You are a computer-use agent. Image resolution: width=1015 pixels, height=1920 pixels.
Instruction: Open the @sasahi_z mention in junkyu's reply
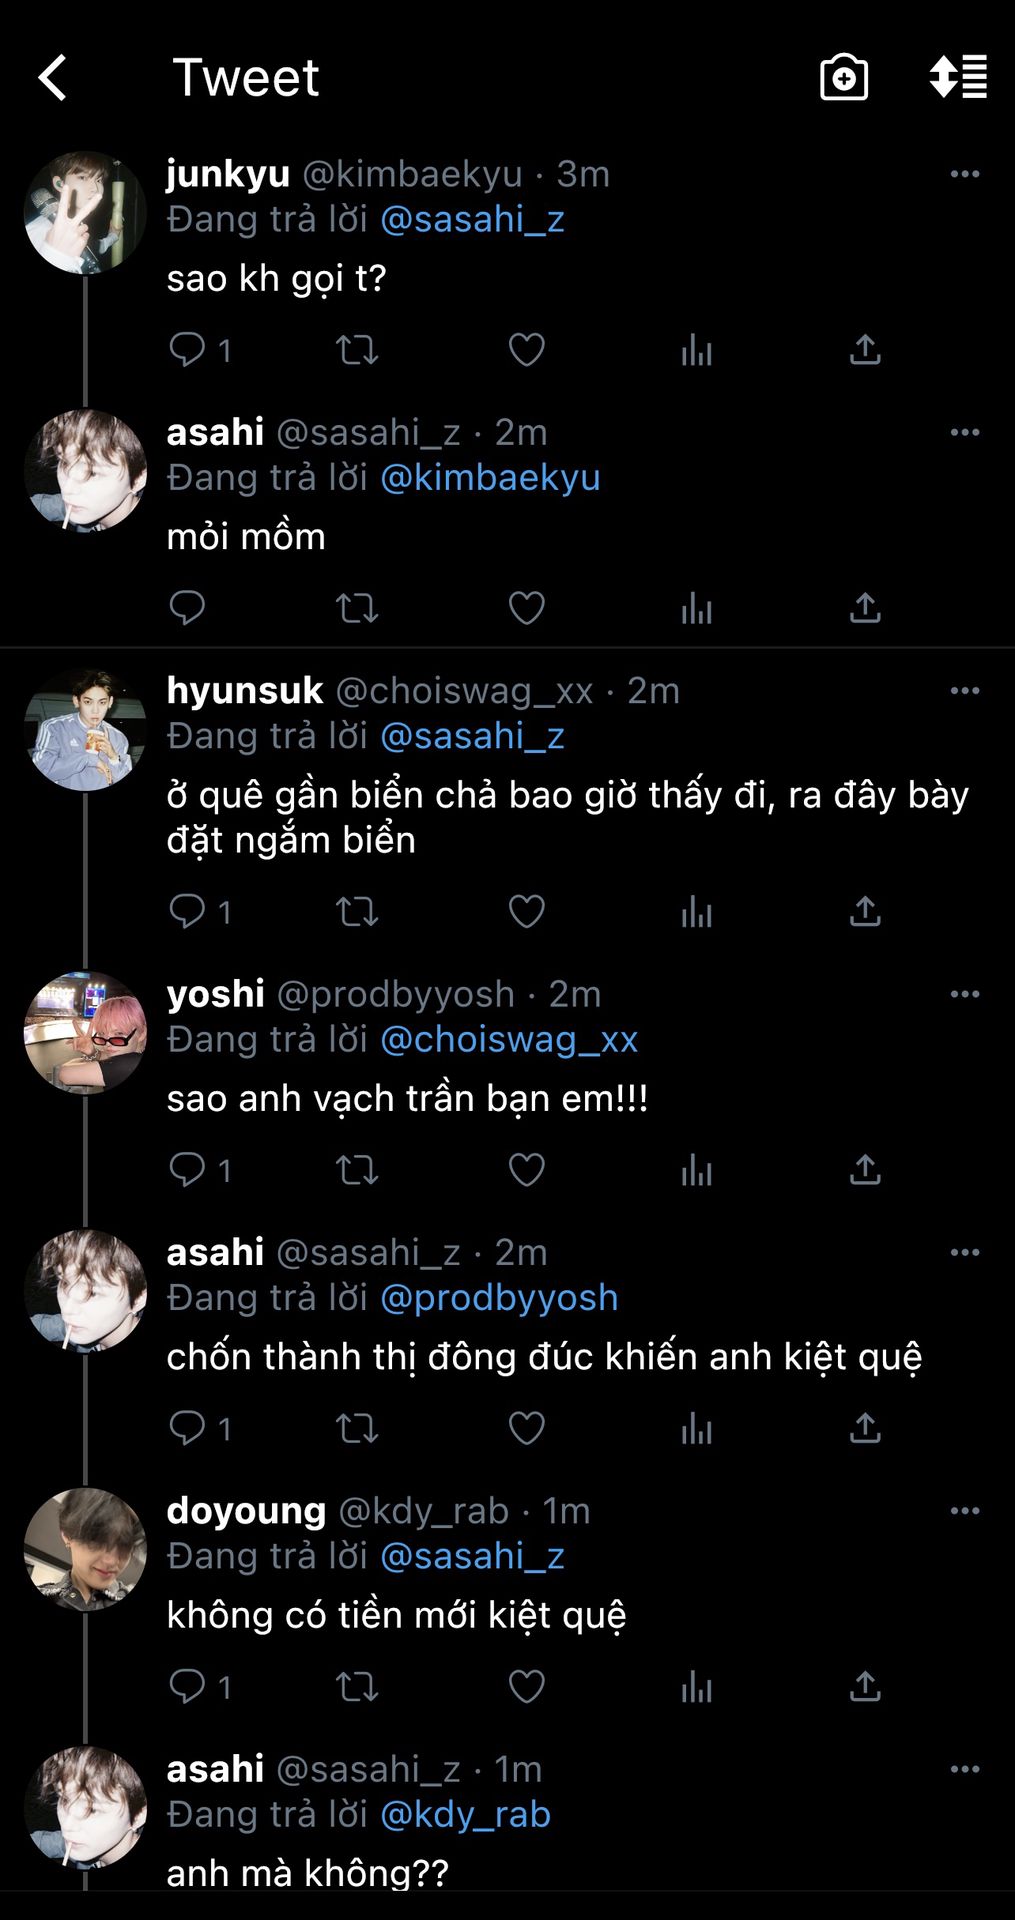click(472, 219)
